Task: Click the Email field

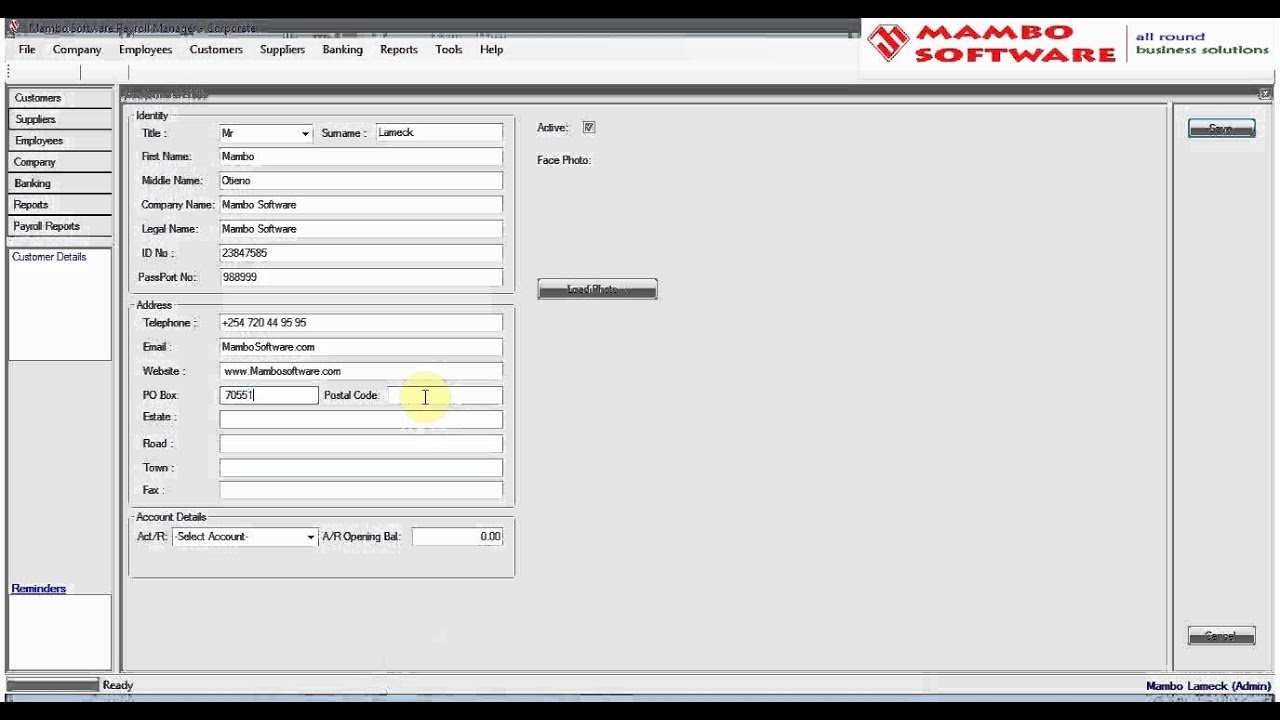Action: [361, 347]
